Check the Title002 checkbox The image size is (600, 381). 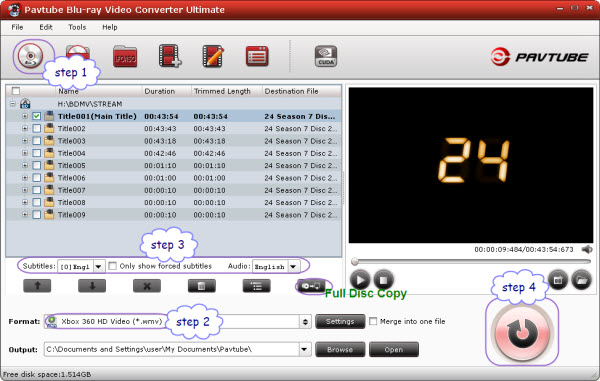[x=37, y=129]
